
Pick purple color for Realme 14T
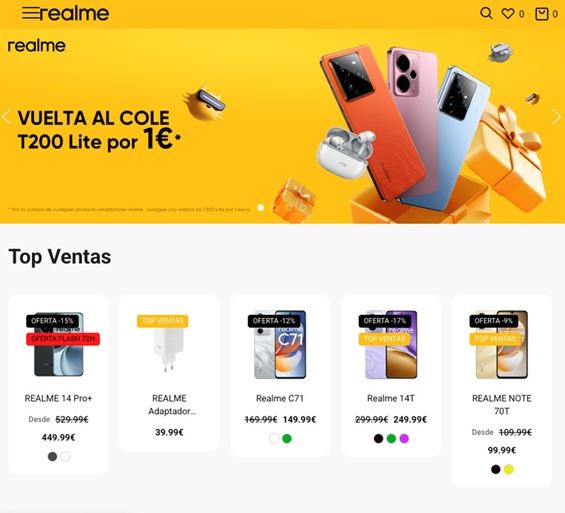[x=404, y=438]
